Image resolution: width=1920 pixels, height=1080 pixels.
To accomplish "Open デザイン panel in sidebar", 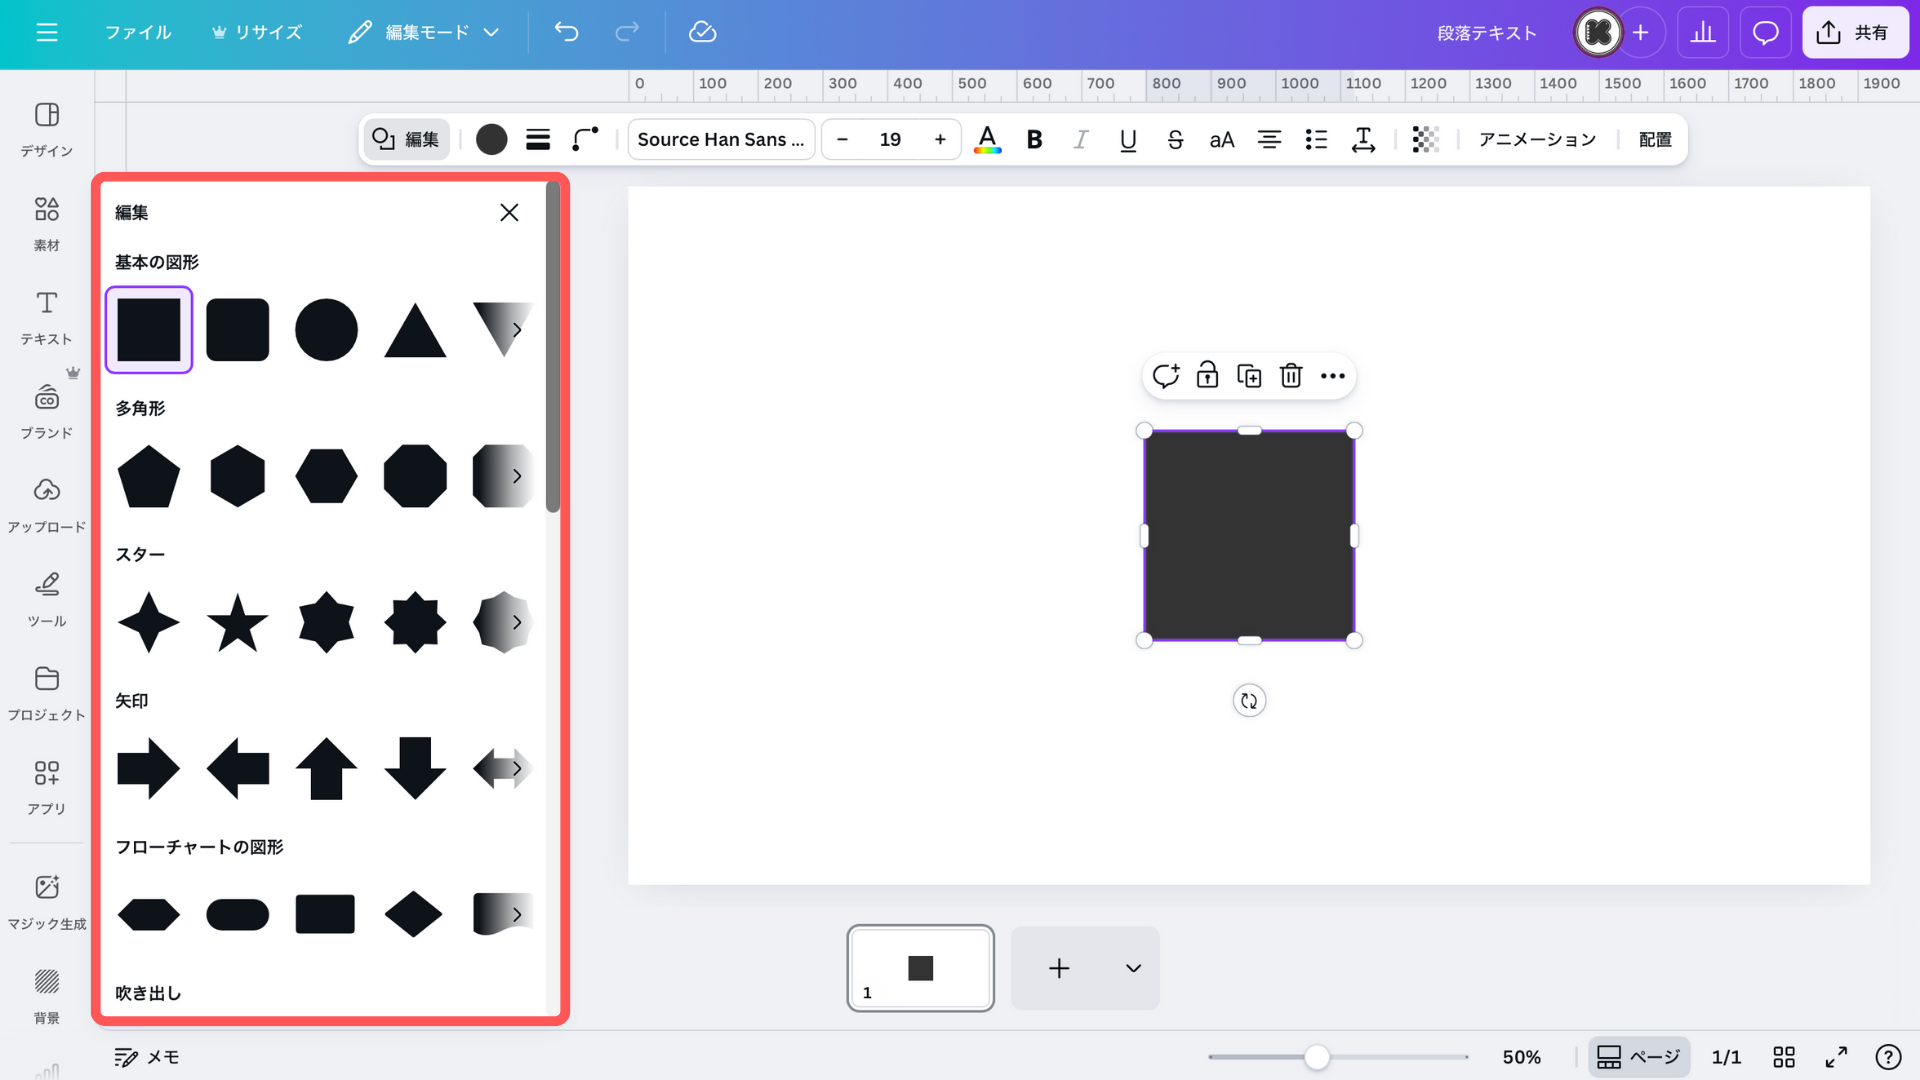I will 47,130.
